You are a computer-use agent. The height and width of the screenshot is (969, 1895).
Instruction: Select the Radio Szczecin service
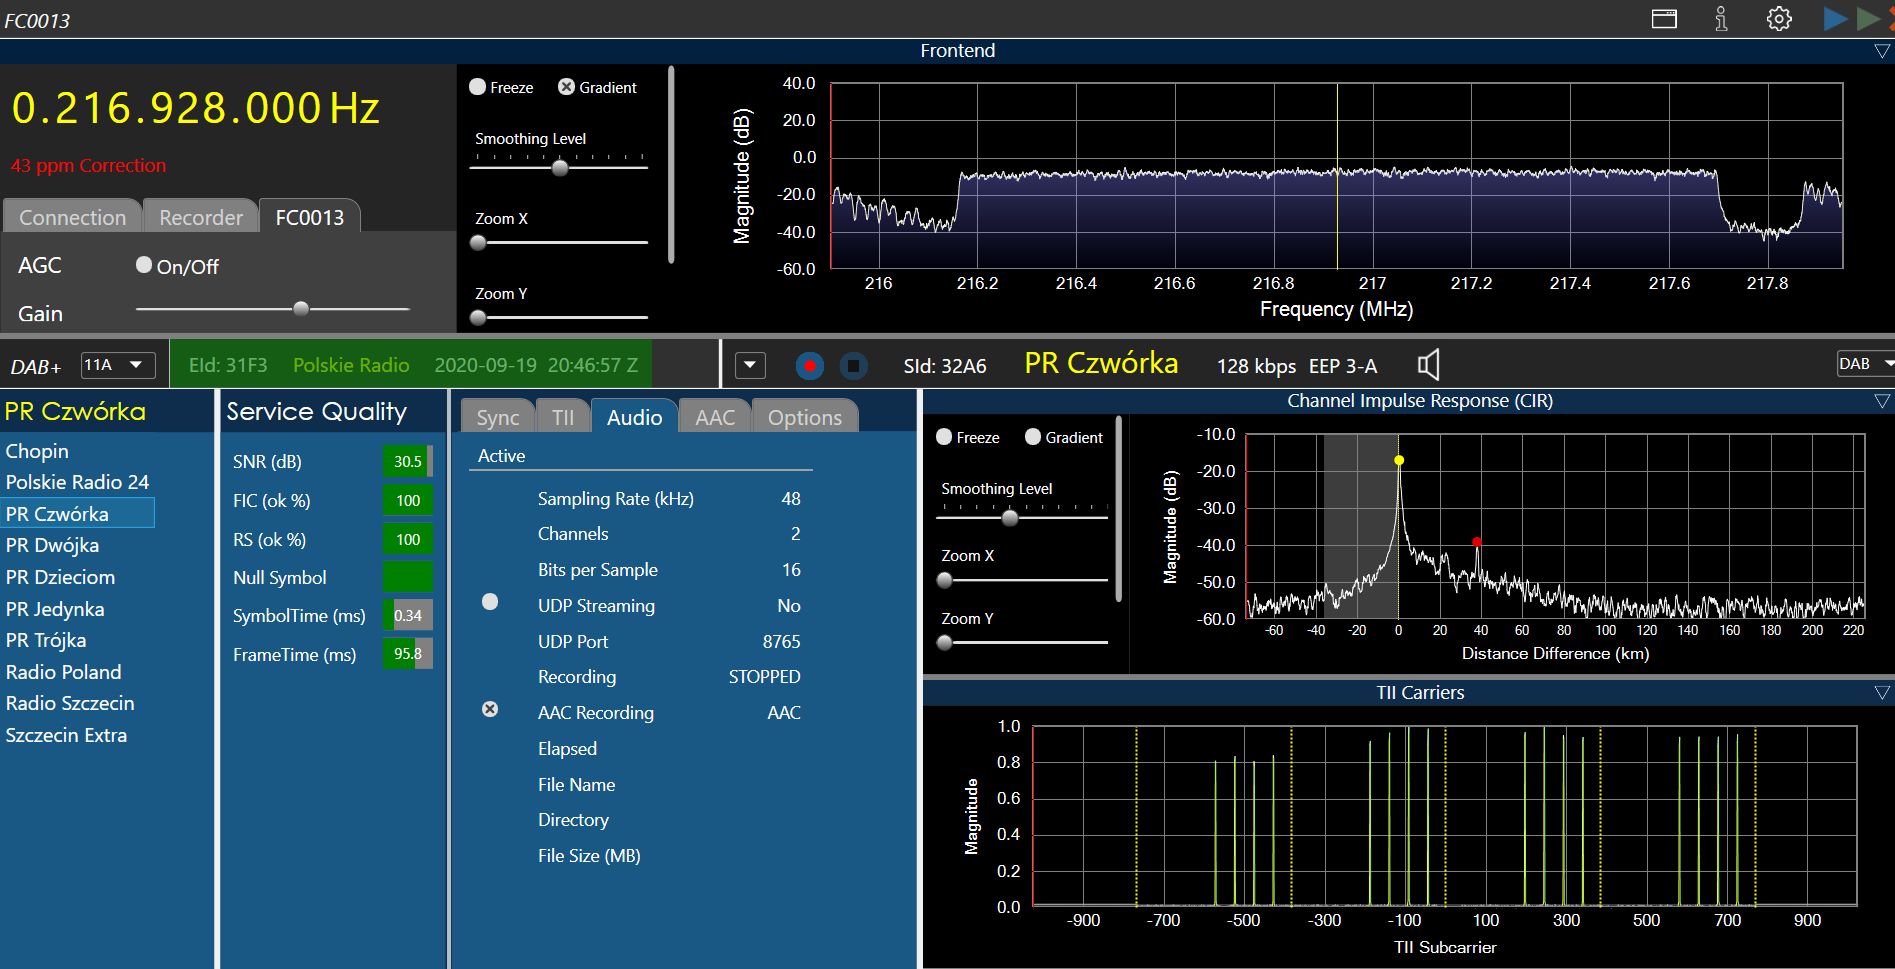point(70,703)
